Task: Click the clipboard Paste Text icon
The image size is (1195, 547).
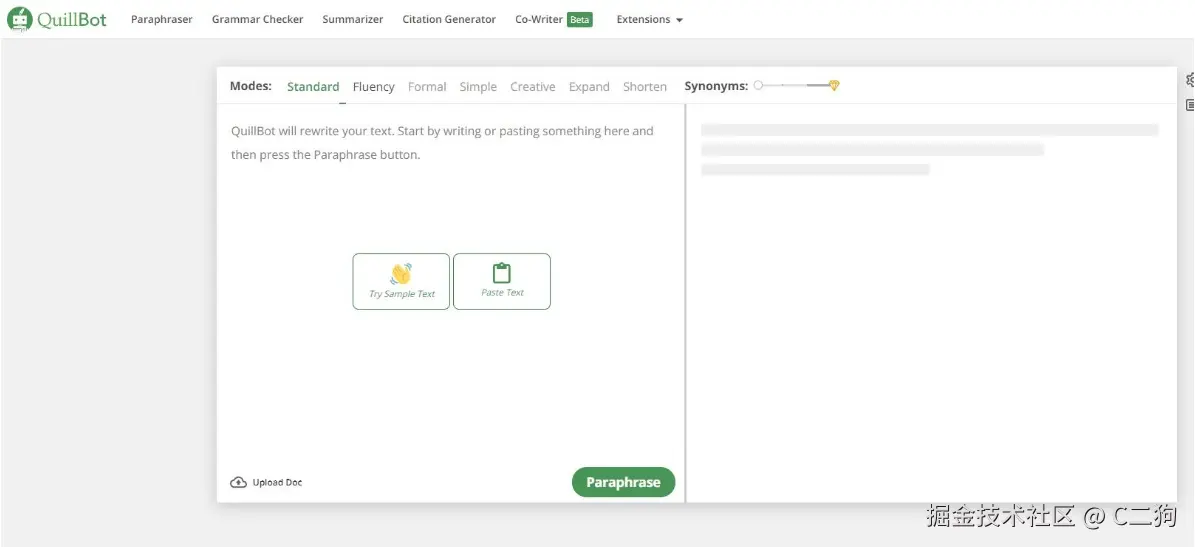Action: tap(501, 273)
